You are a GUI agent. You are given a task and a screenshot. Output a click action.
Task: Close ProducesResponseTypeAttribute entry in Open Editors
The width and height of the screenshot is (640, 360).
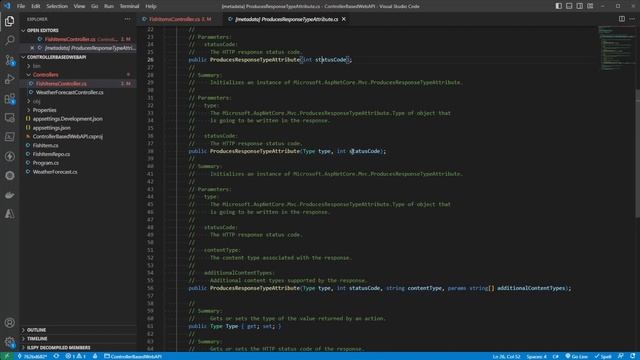pyautogui.click(x=32, y=48)
